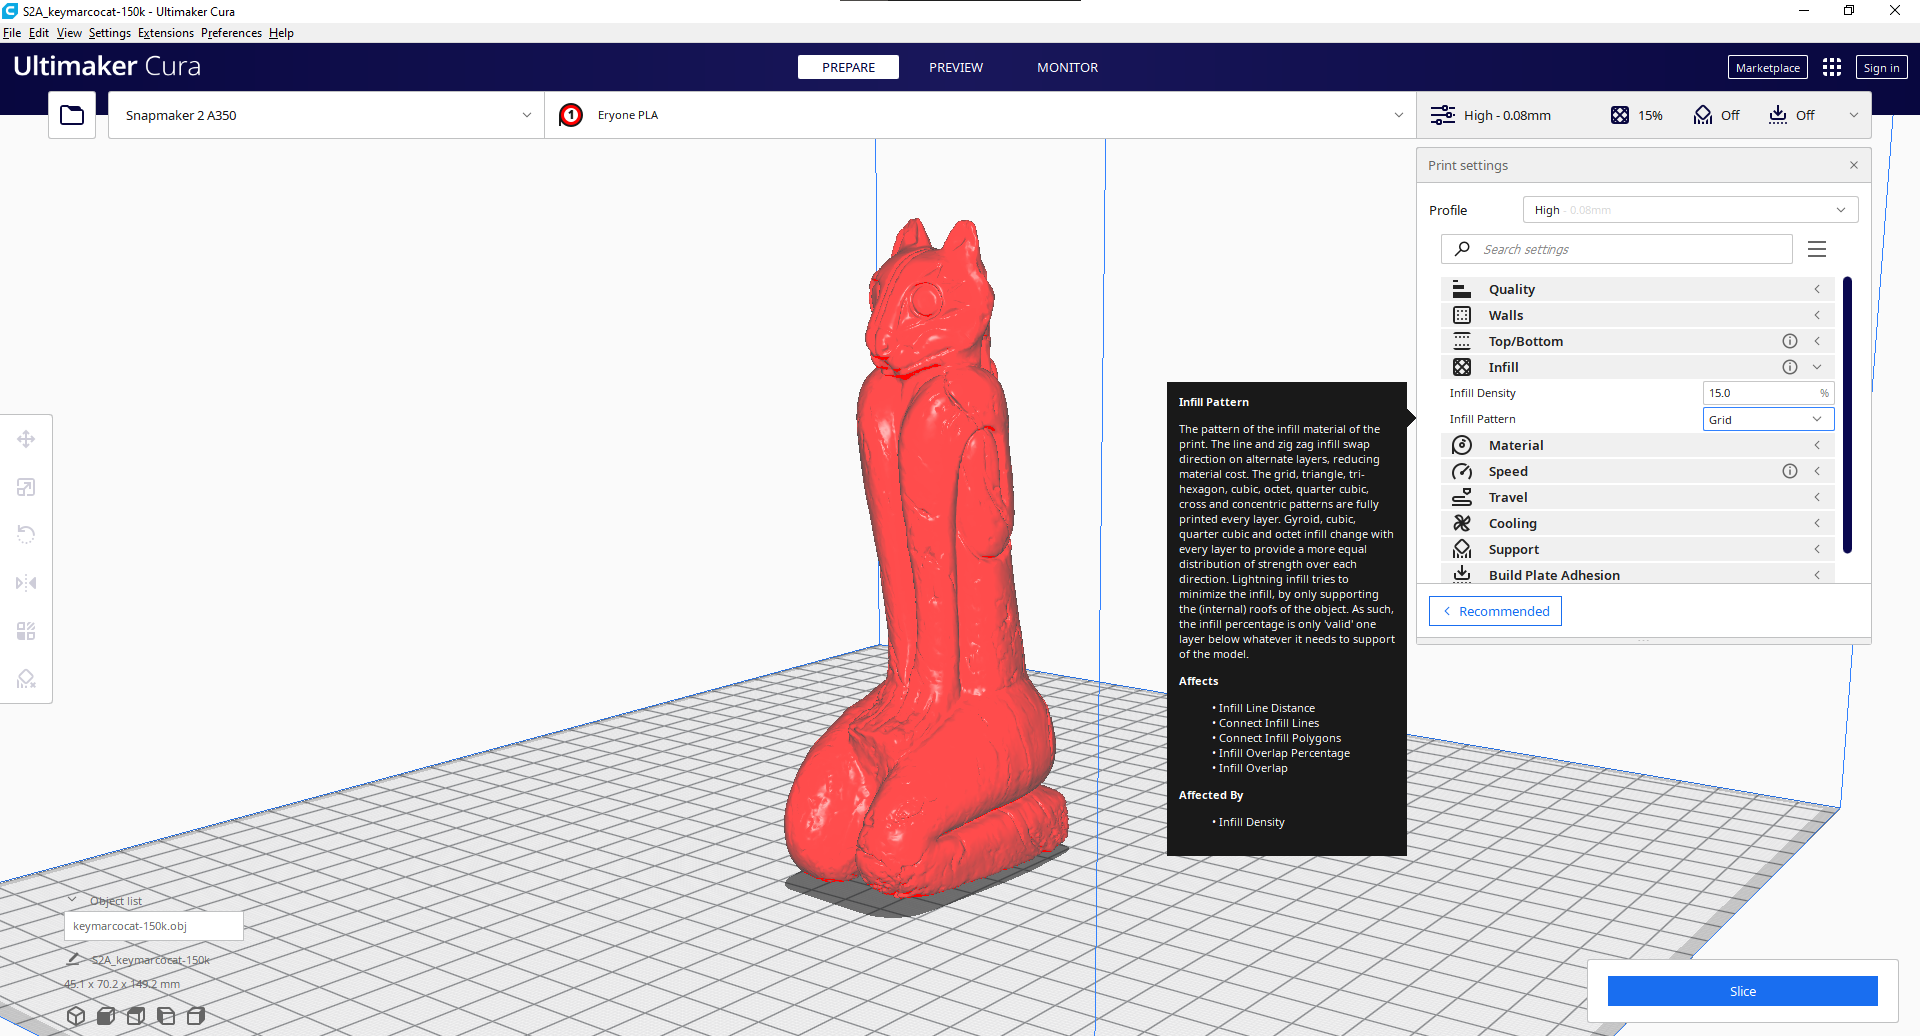Select the Move tool in left toolbar

click(x=26, y=439)
